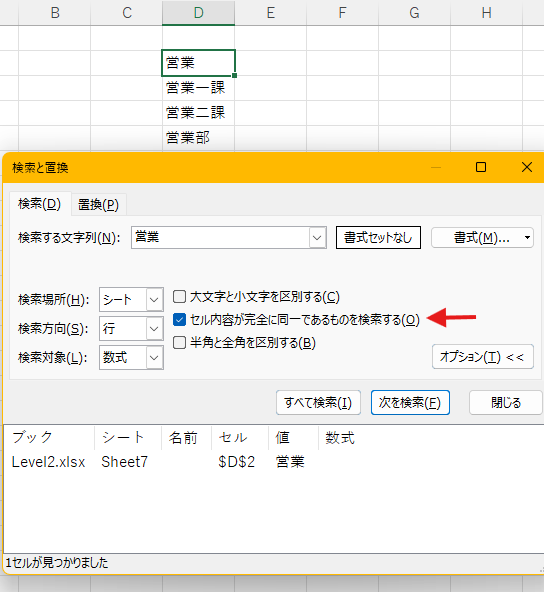Select column D header

click(199, 13)
